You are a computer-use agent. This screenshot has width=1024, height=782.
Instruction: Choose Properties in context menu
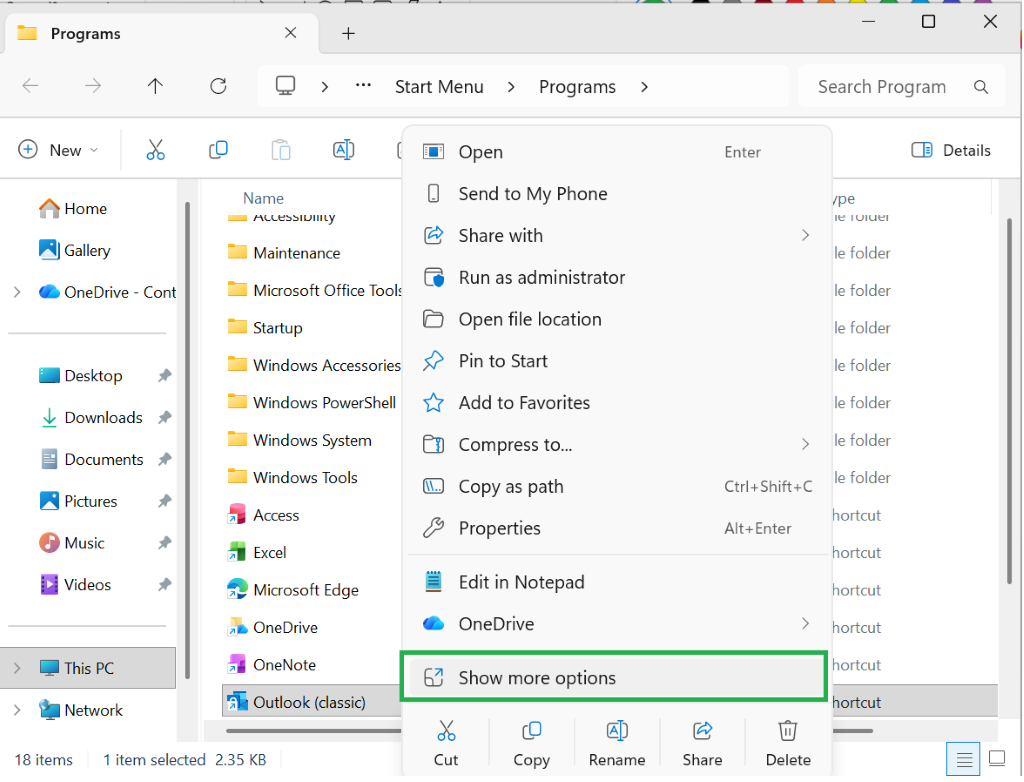[x=616, y=528]
